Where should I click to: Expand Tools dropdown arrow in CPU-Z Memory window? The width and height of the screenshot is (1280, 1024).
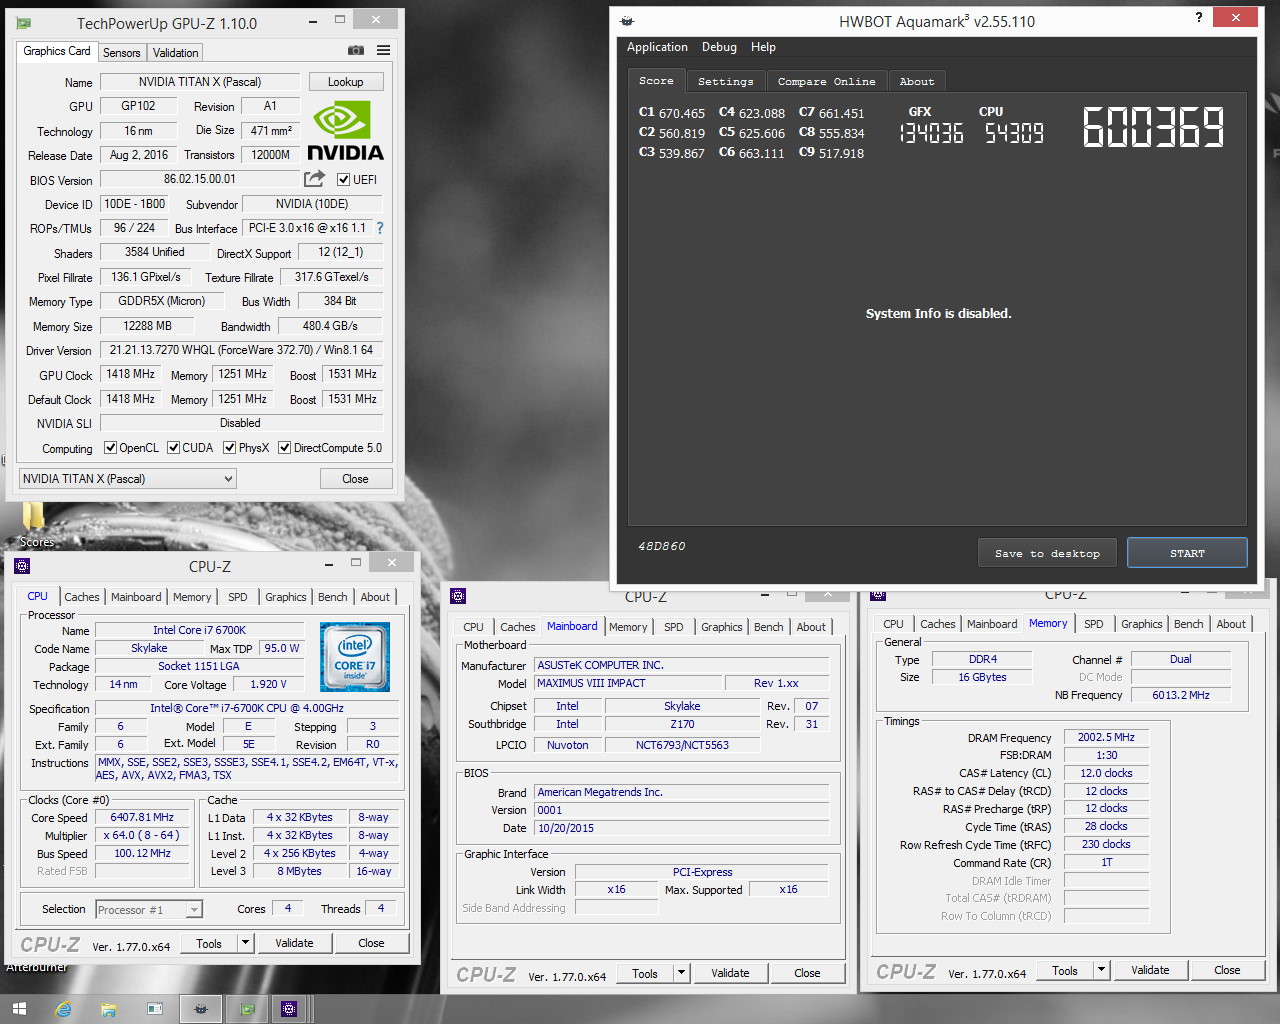1101,970
